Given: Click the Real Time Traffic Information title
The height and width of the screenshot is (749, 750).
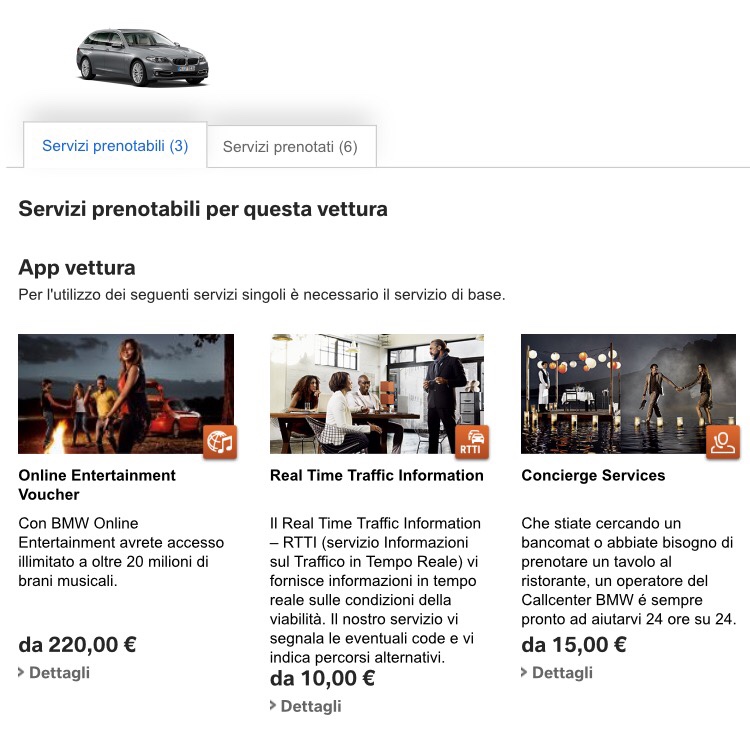Looking at the screenshot, I should (376, 475).
